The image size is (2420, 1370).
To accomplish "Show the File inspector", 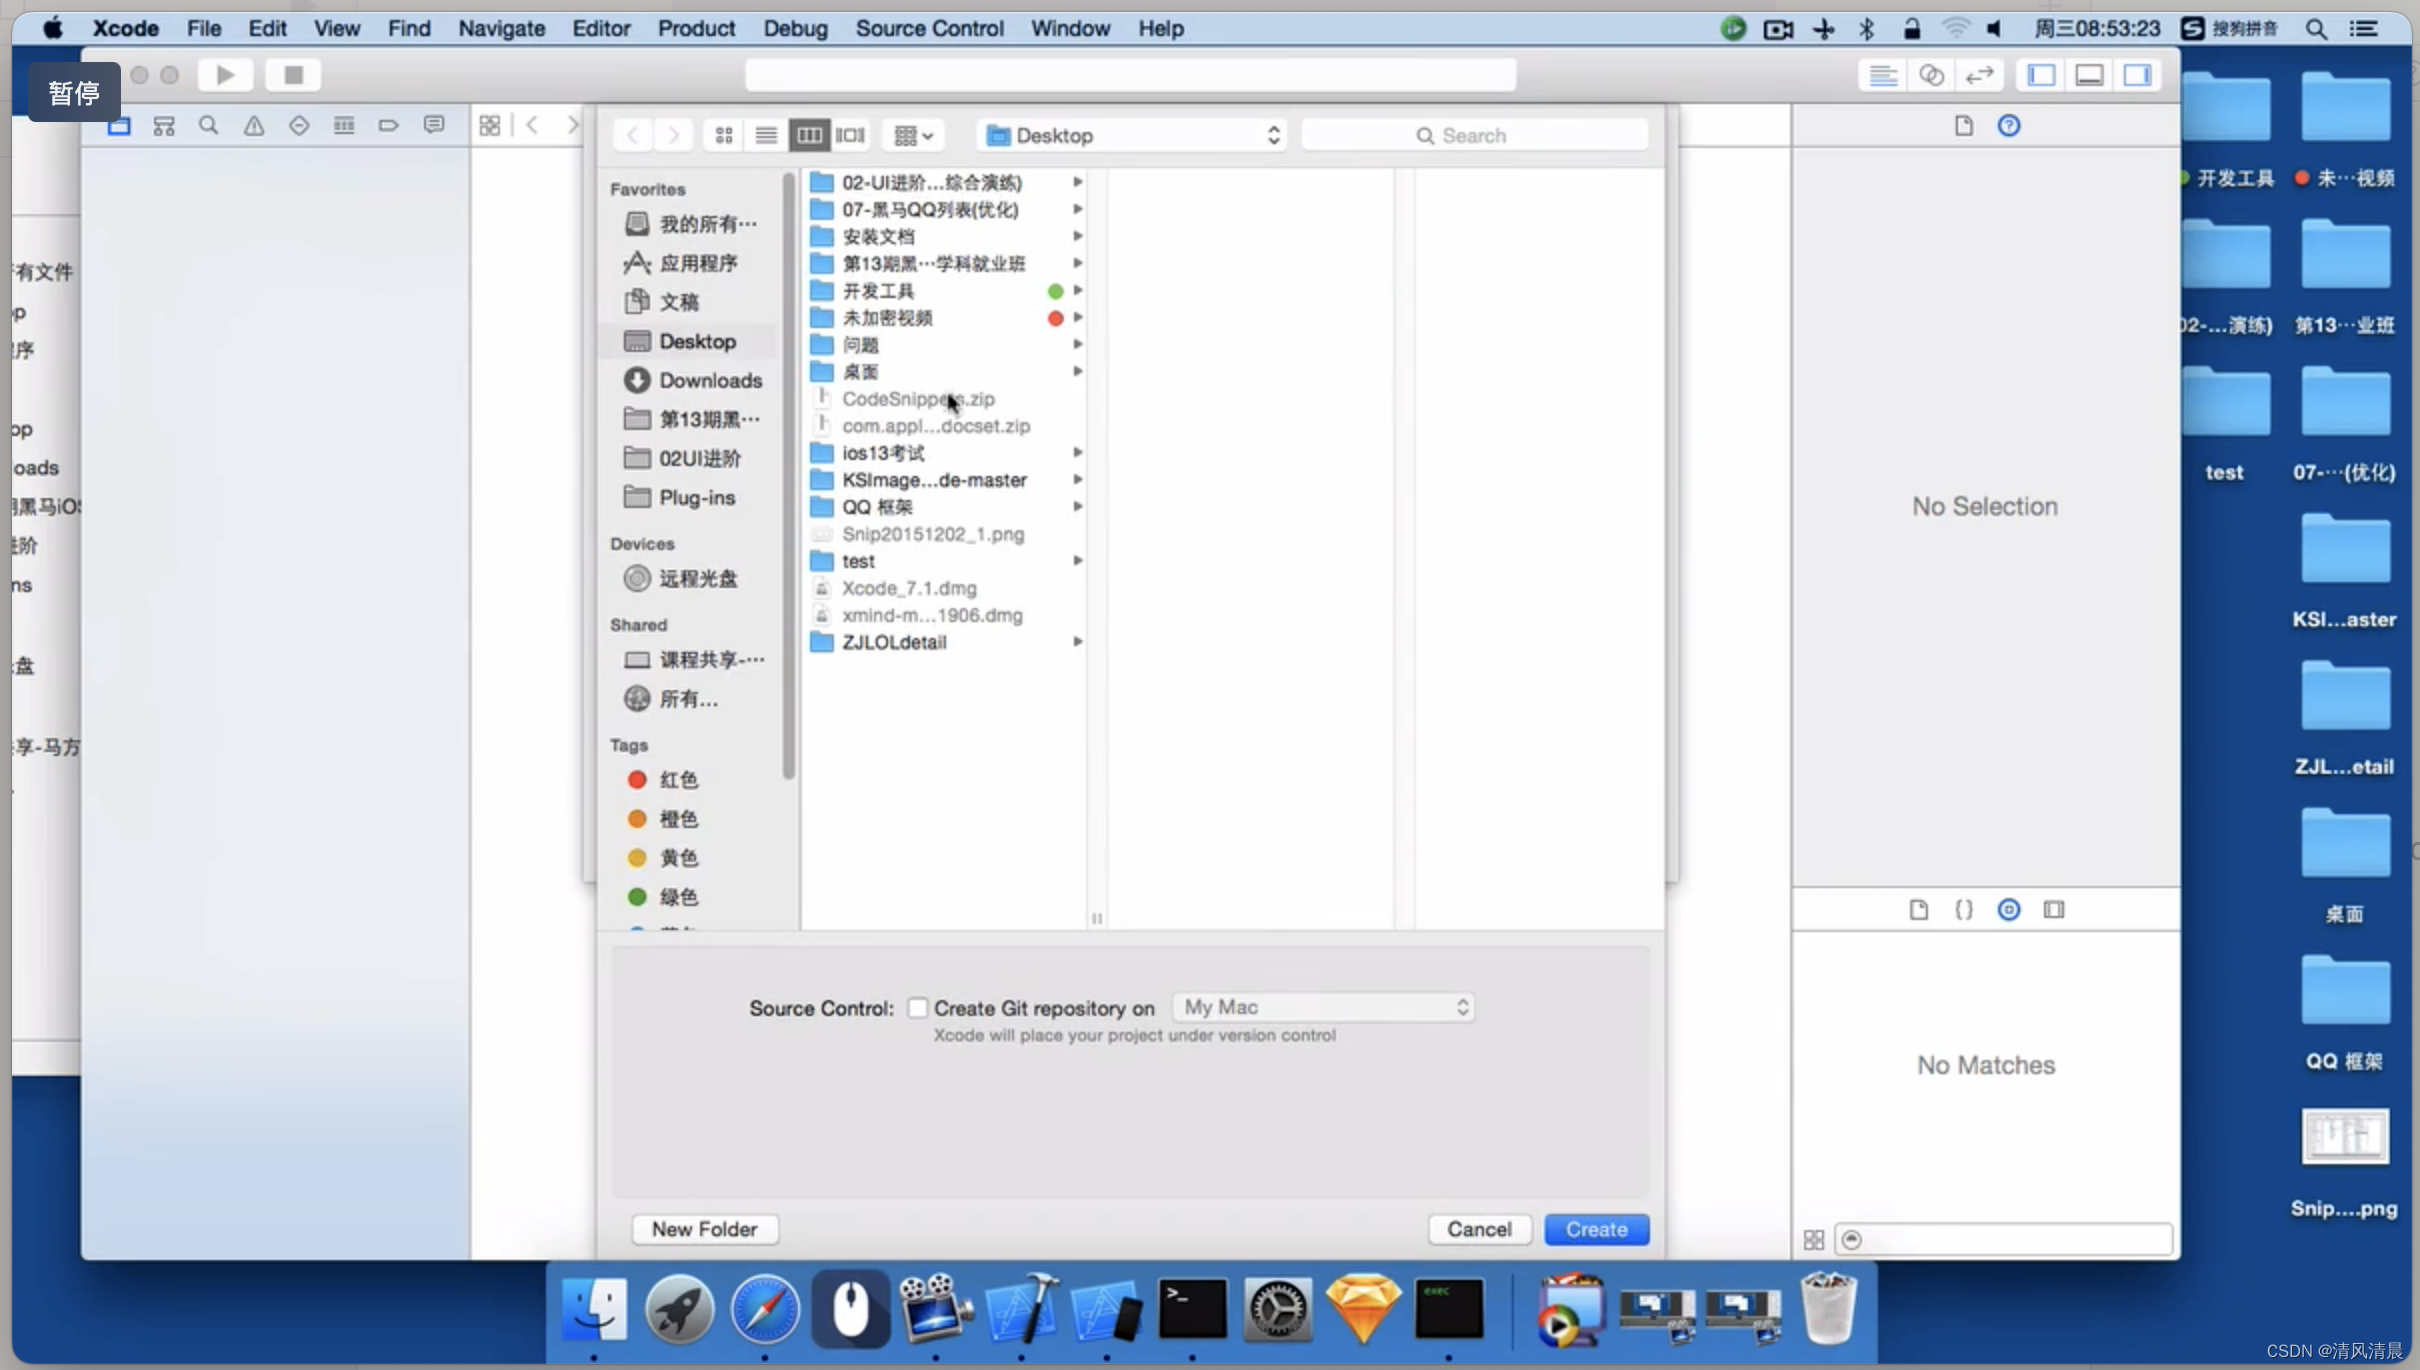I will pos(1964,125).
